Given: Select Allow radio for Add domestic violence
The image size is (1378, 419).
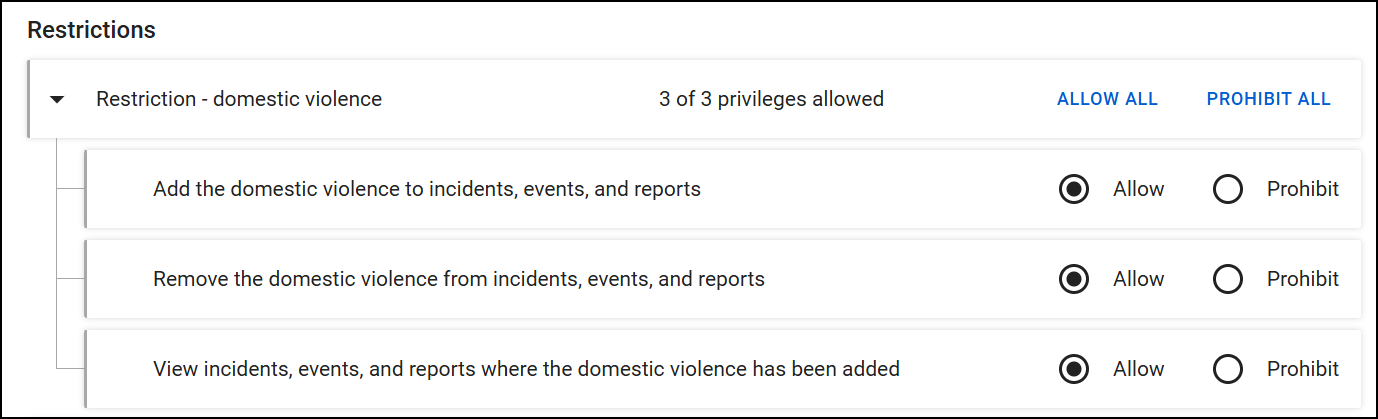Looking at the screenshot, I should (1074, 189).
